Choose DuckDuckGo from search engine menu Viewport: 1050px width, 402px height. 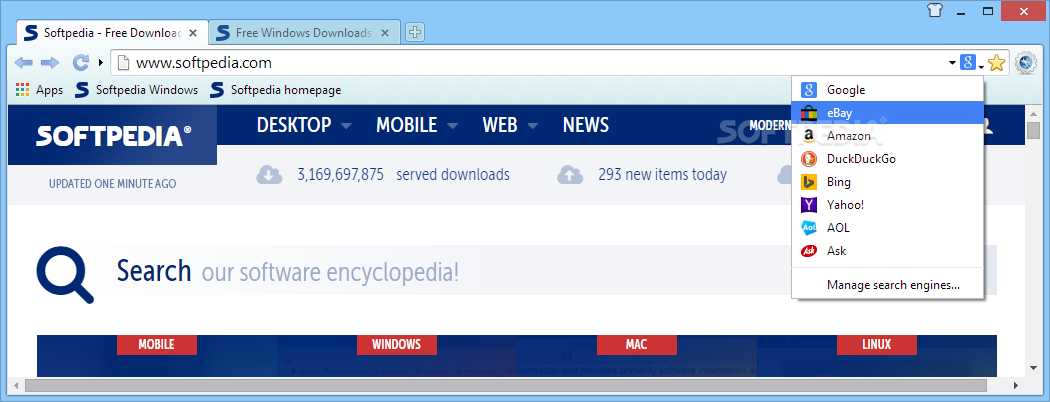pyautogui.click(x=887, y=159)
